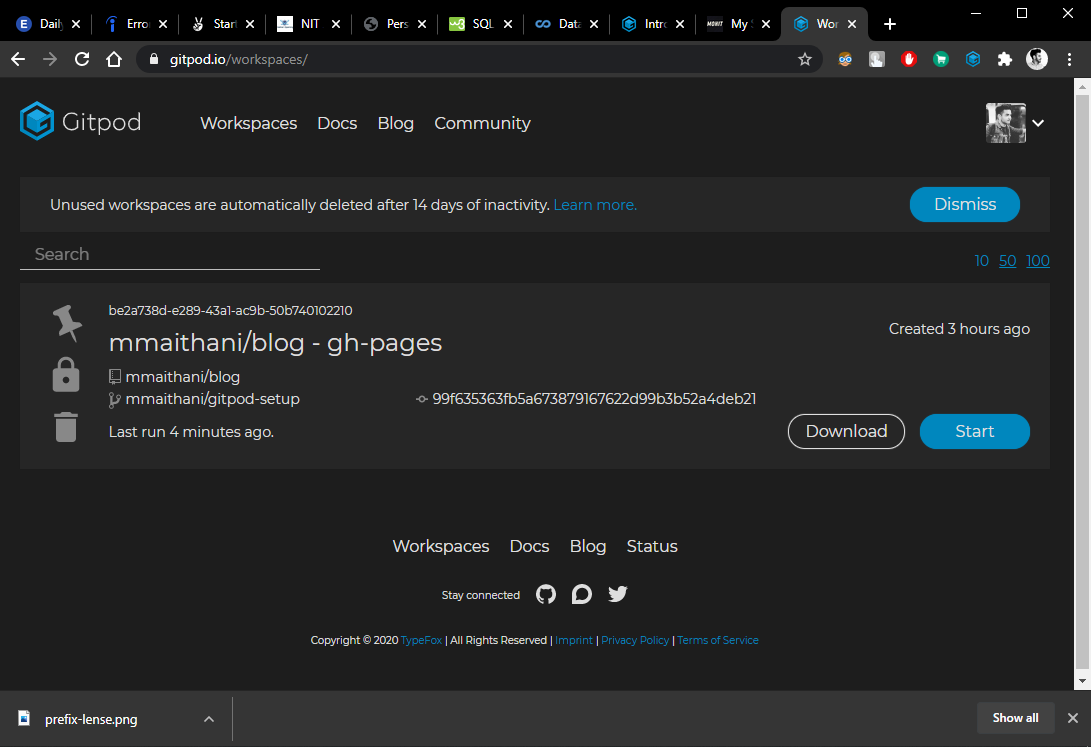Close the downloads bar
Screen dimensions: 1091x747
tap(1073, 718)
